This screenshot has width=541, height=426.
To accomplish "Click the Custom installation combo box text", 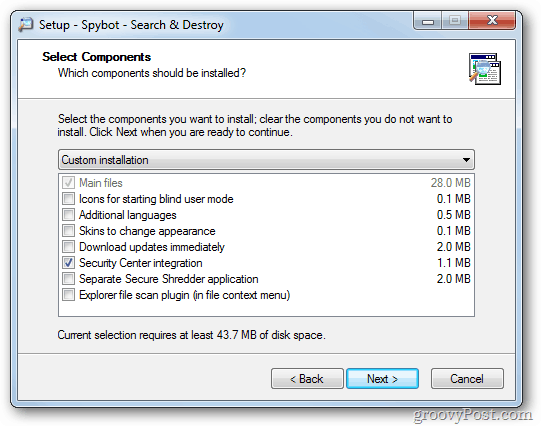I will [x=105, y=160].
